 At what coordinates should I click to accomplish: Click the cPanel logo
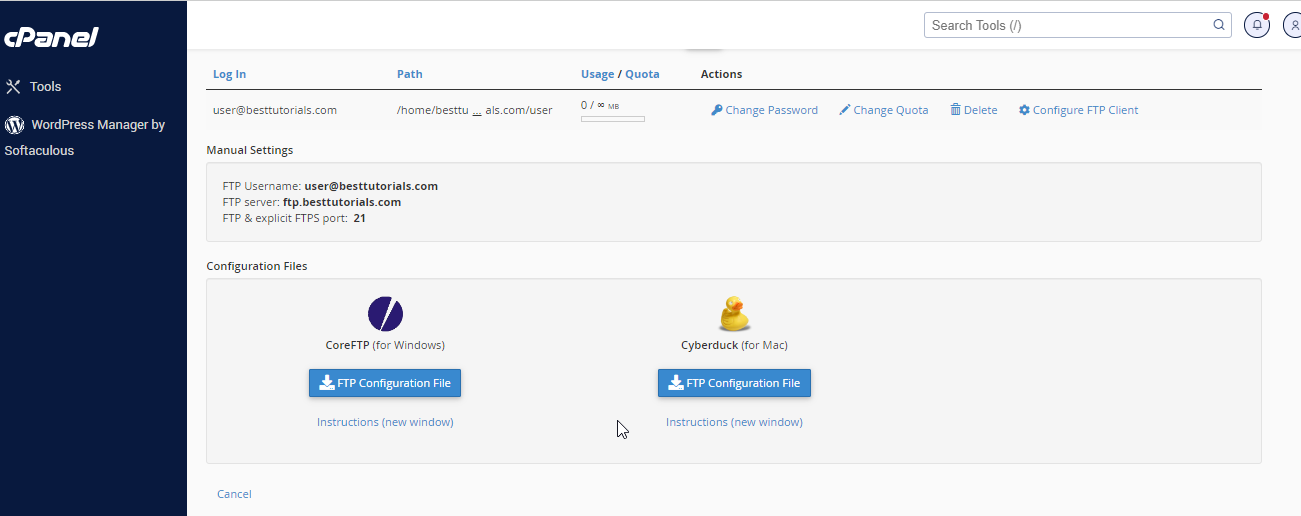tap(51, 37)
